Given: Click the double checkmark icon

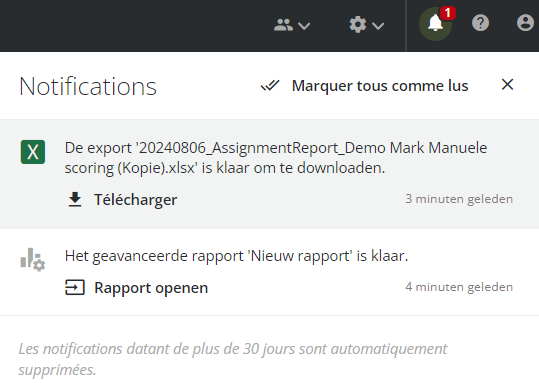Looking at the screenshot, I should [x=270, y=86].
